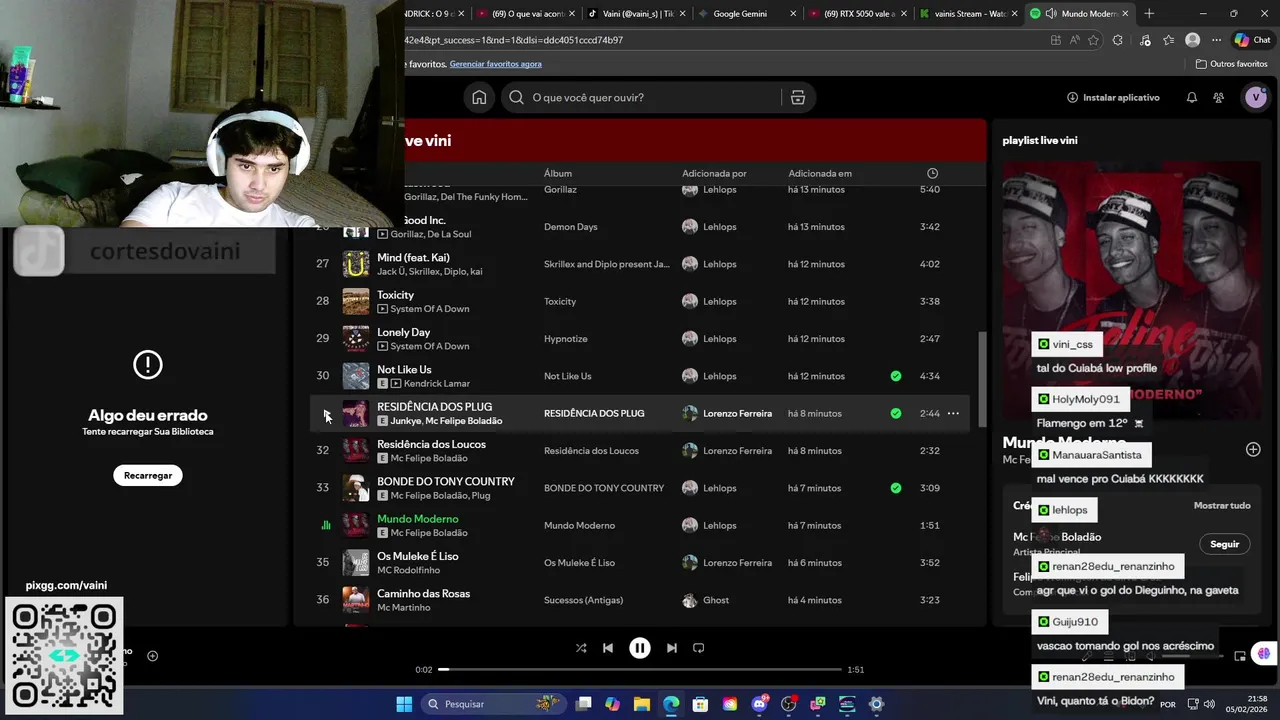Screen dimensions: 1280x720
Task: Open browser extensions icon
Action: [x=1118, y=40]
